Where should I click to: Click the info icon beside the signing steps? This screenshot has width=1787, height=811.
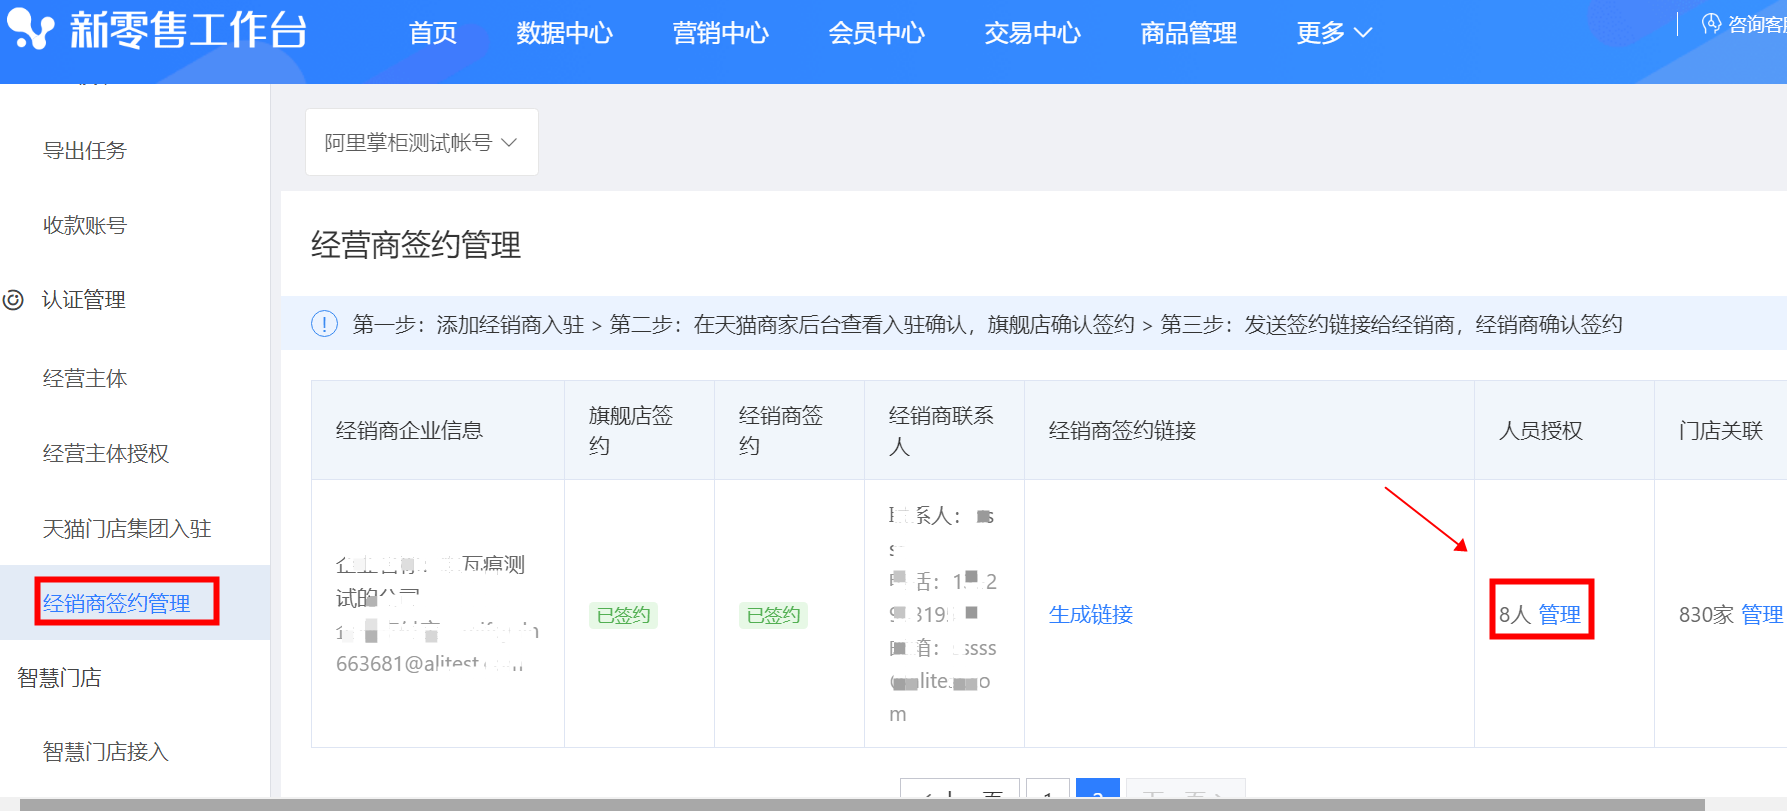pos(324,324)
